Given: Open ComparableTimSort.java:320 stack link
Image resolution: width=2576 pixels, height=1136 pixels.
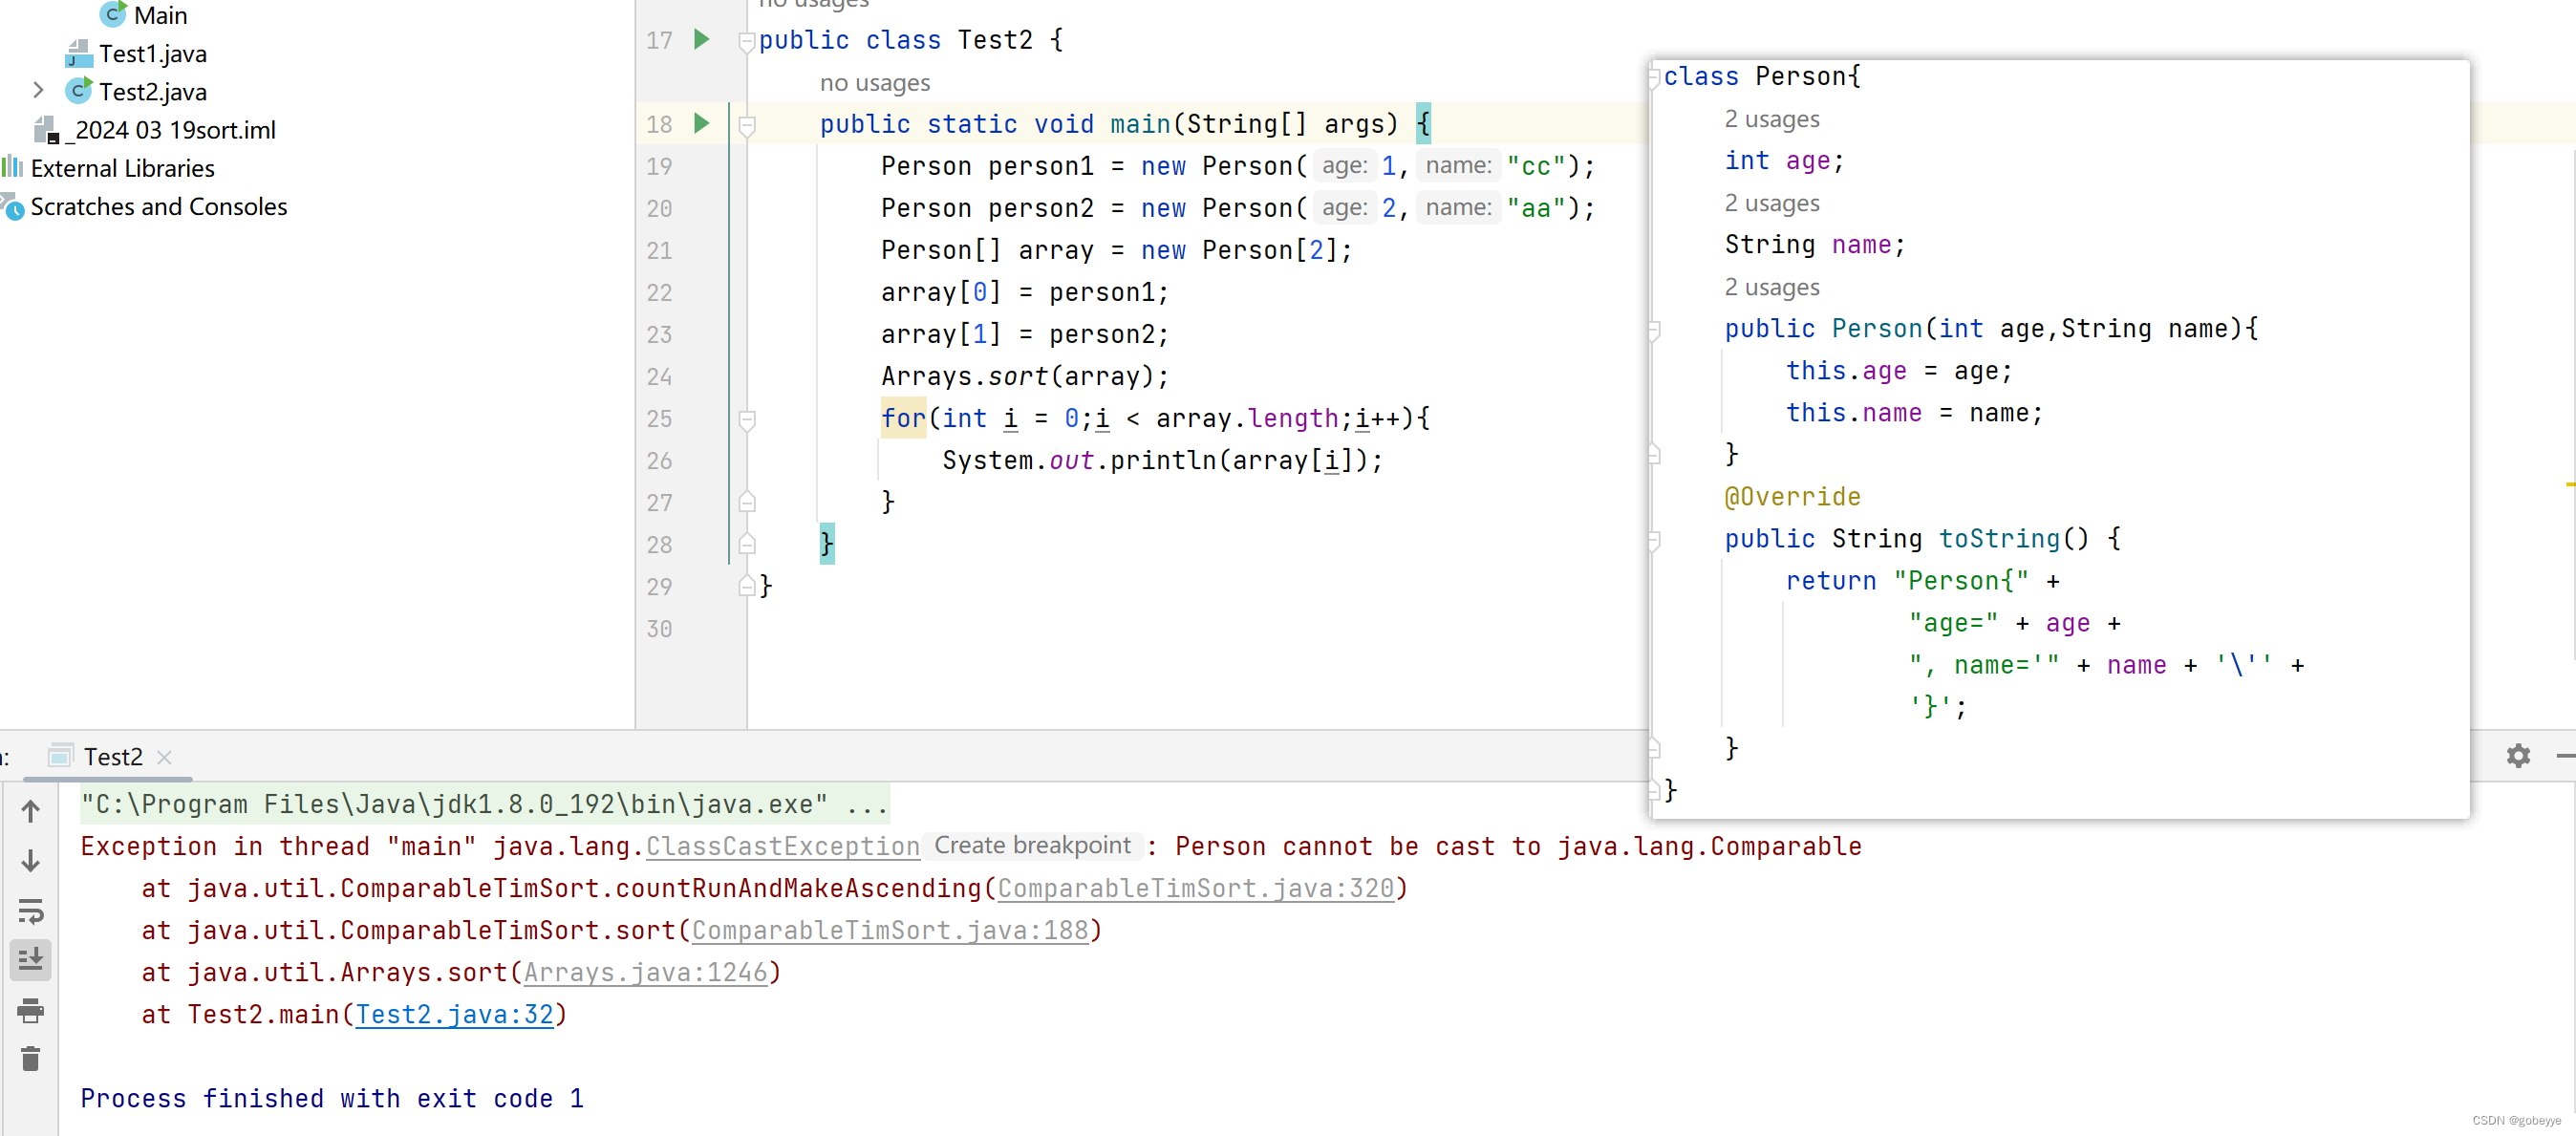Looking at the screenshot, I should pos(1195,888).
